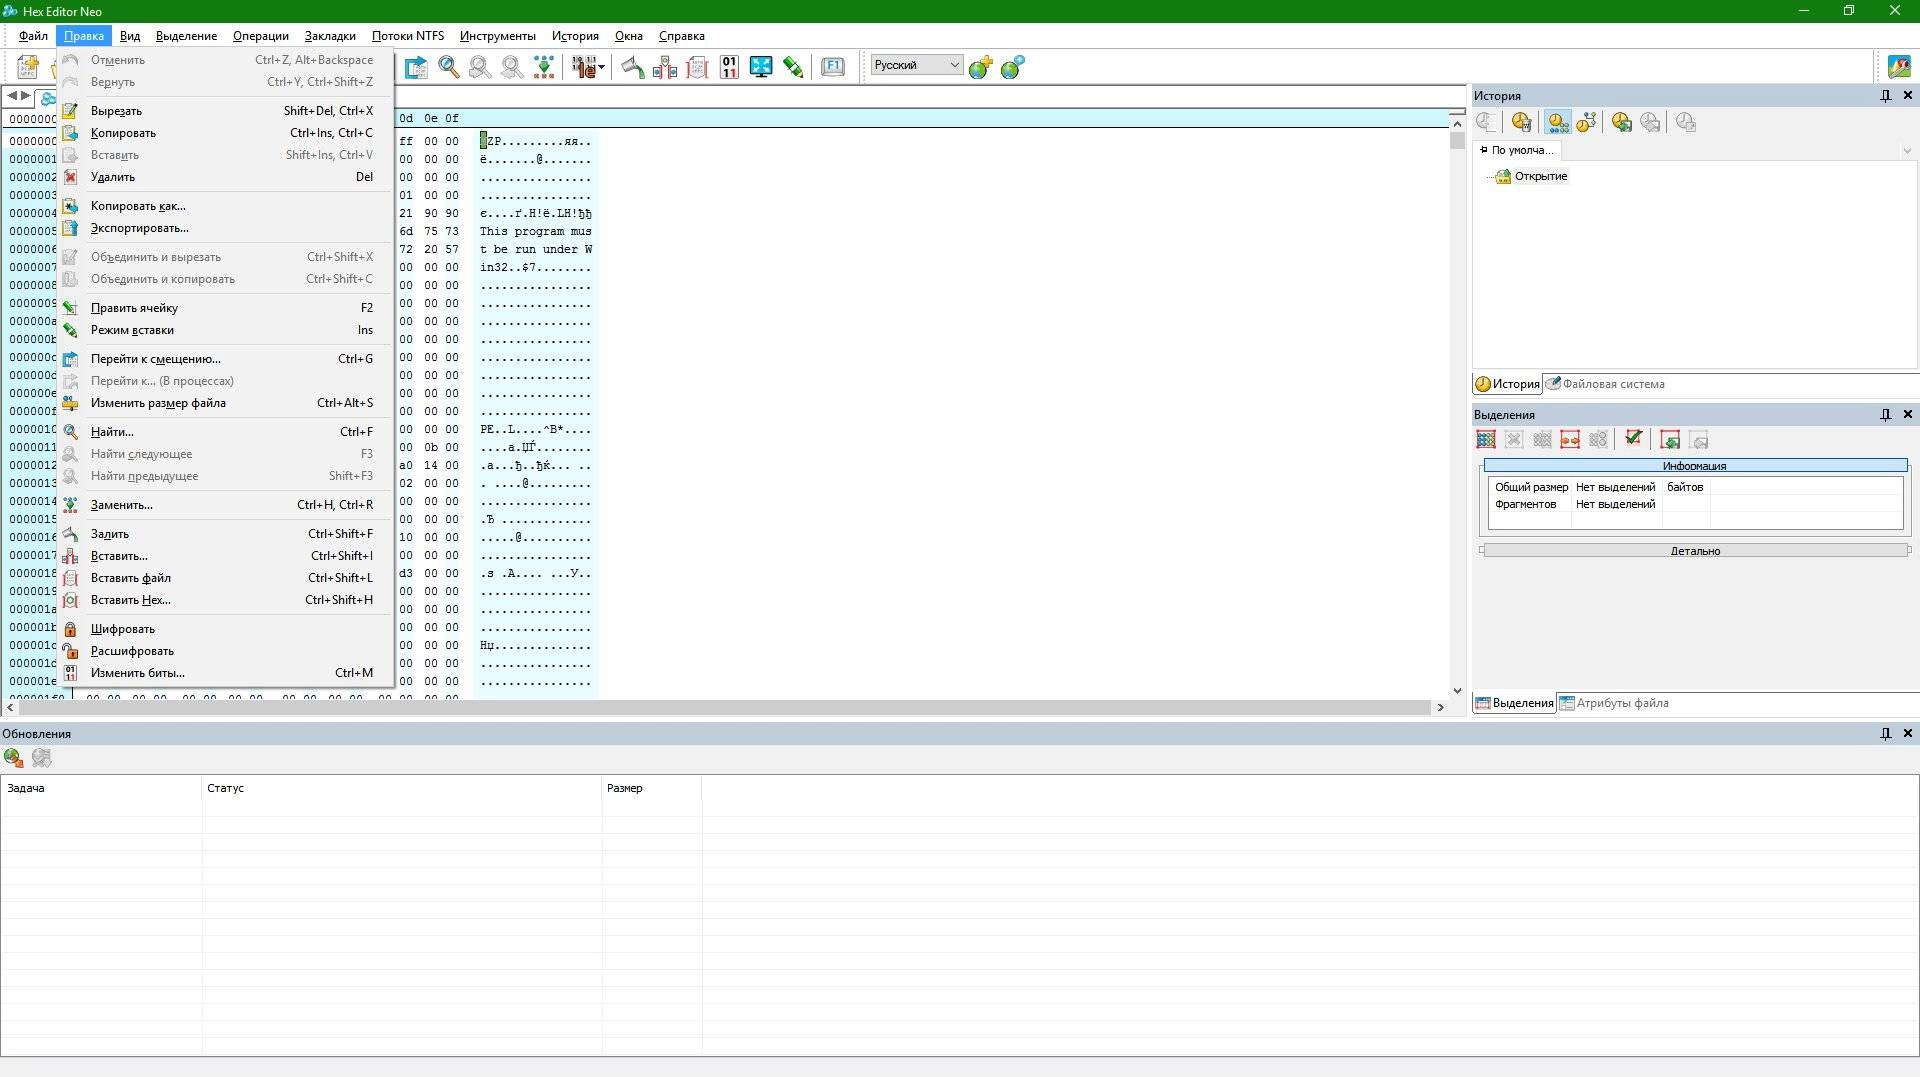The image size is (1920, 1077).
Task: Click the top-right corner toolbar icon
Action: [x=1899, y=67]
